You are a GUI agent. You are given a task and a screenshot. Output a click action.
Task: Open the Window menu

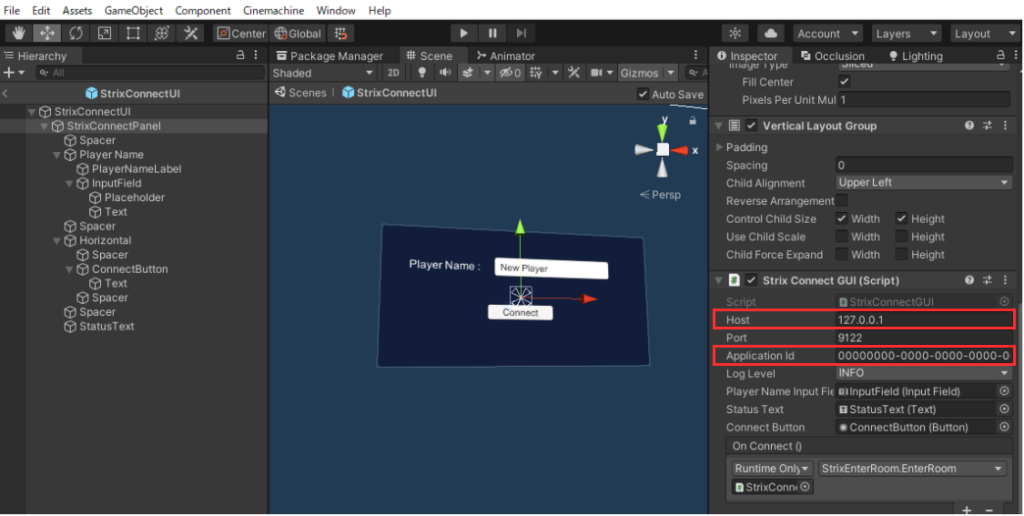(336, 10)
